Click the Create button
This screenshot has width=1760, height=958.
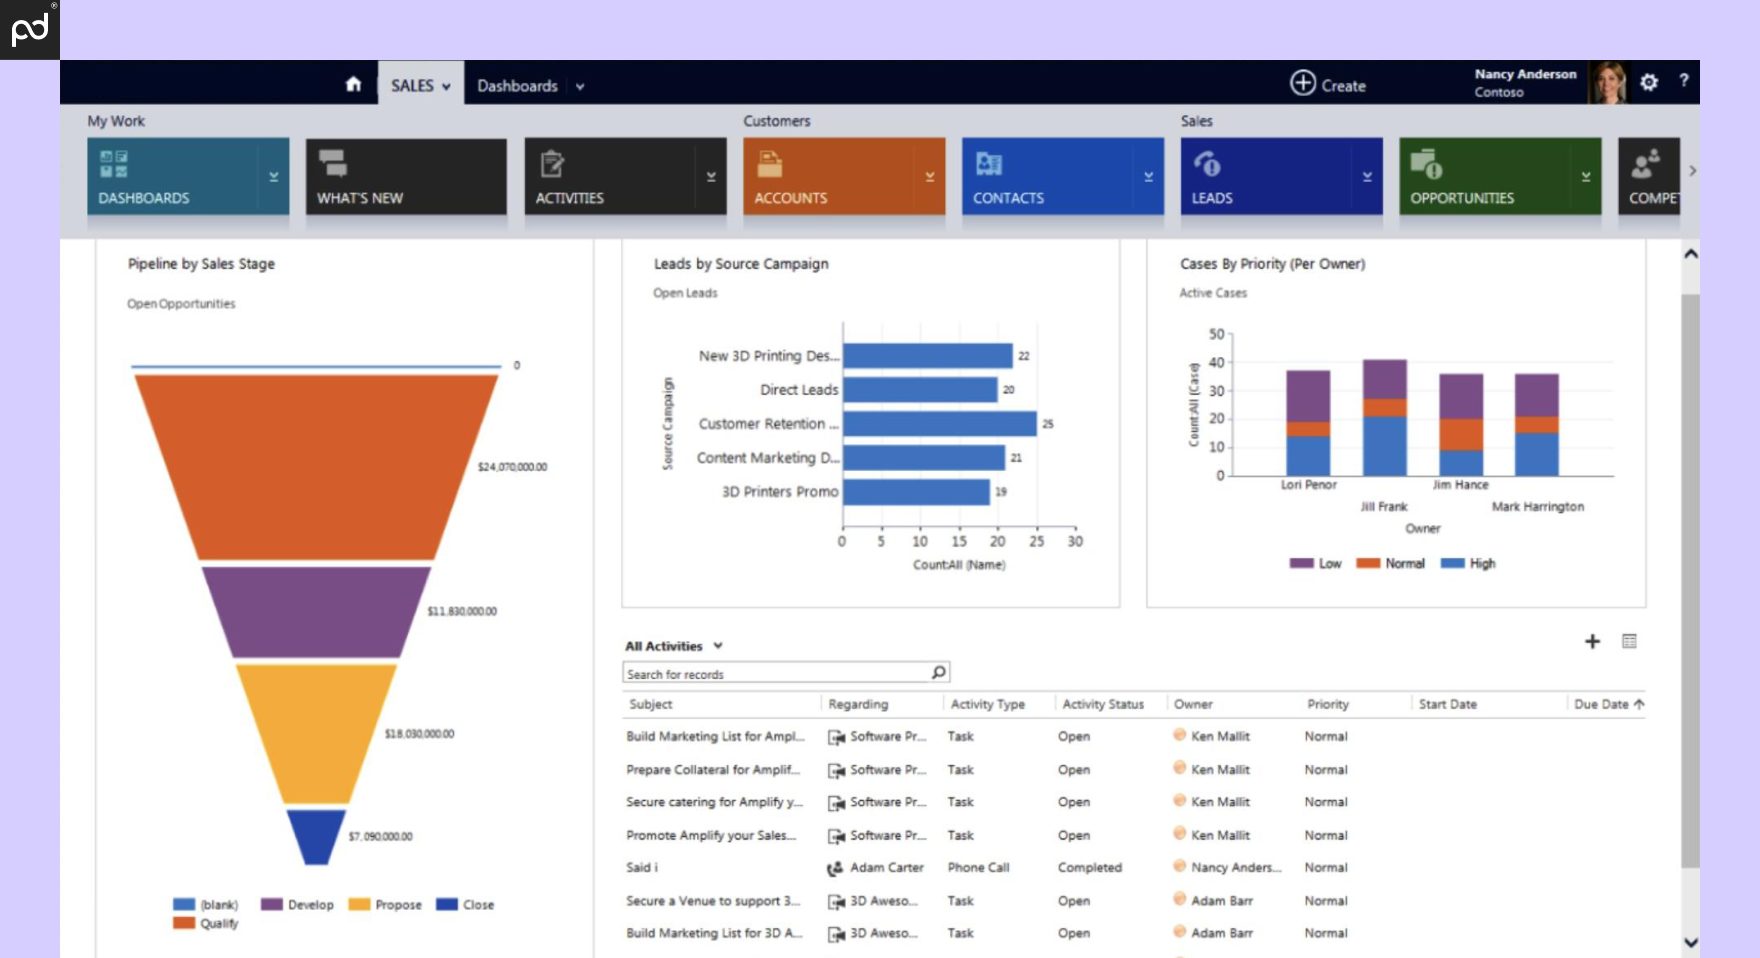click(1328, 85)
